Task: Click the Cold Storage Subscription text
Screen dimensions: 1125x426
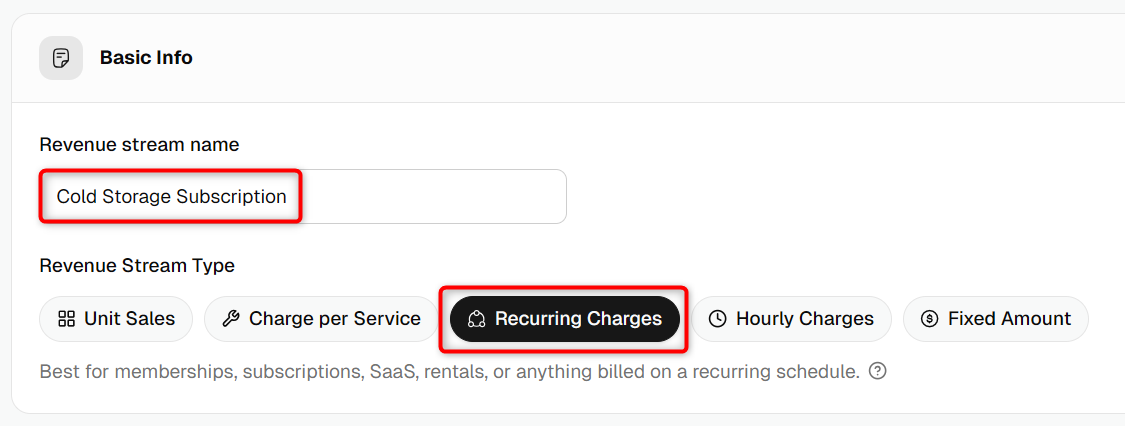Action: click(x=171, y=197)
